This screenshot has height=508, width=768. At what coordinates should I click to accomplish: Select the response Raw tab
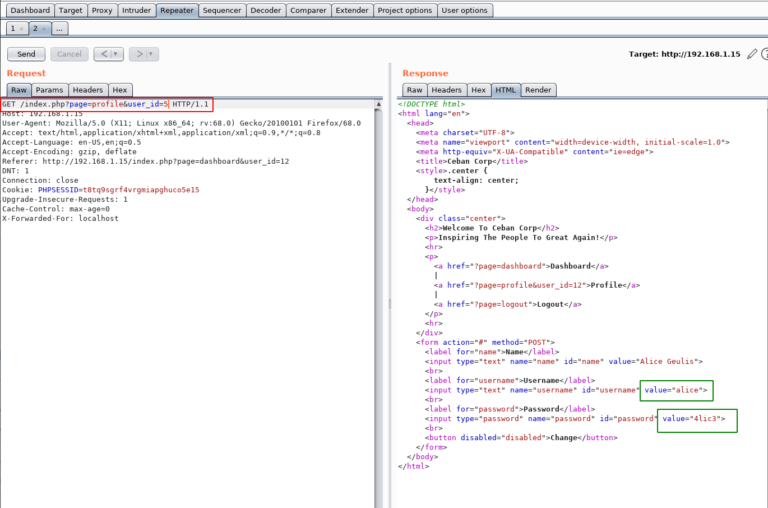[x=414, y=90]
